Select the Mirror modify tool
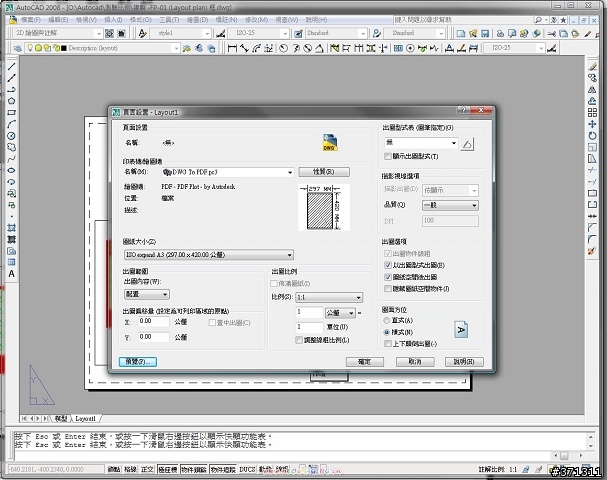The image size is (607, 480). 592,90
